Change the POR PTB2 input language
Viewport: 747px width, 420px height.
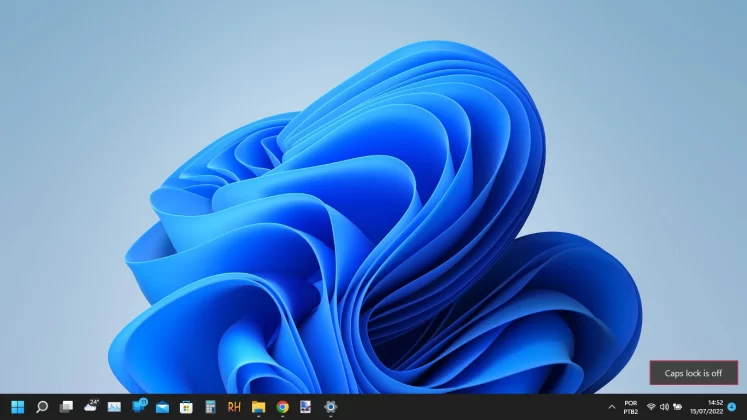coord(631,407)
